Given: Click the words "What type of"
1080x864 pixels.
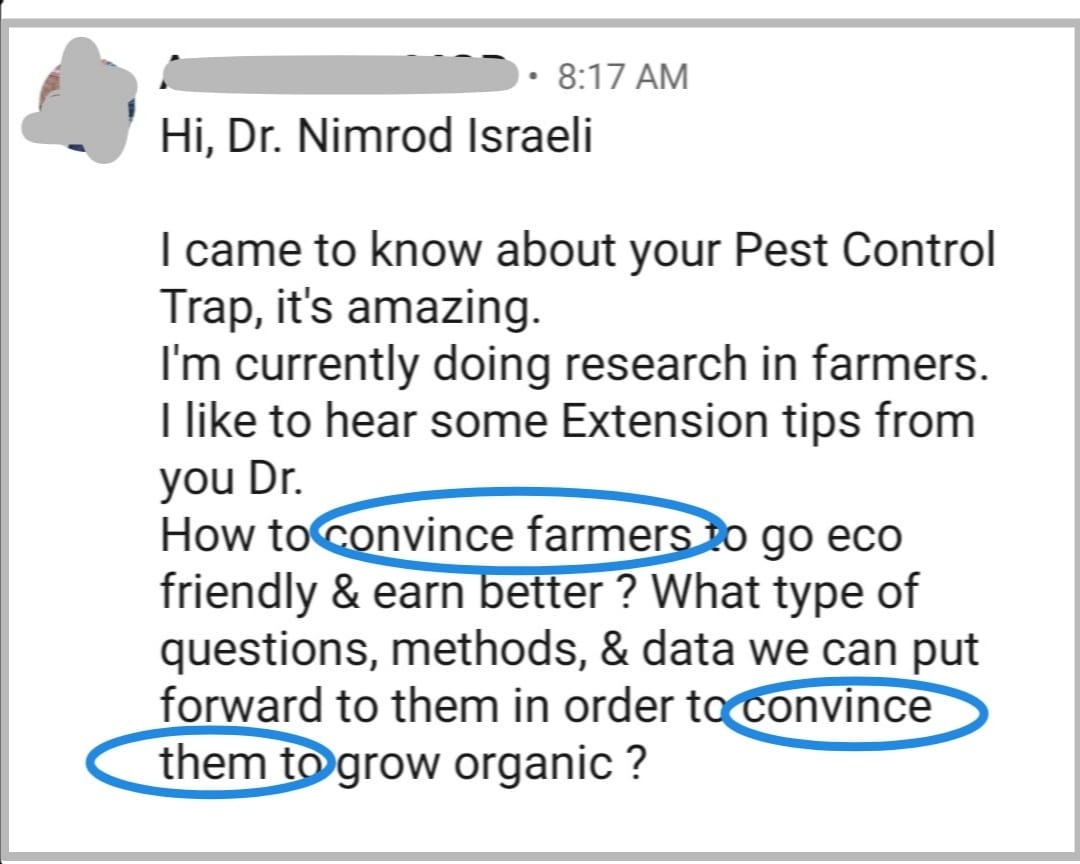Looking at the screenshot, I should pyautogui.click(x=783, y=593).
